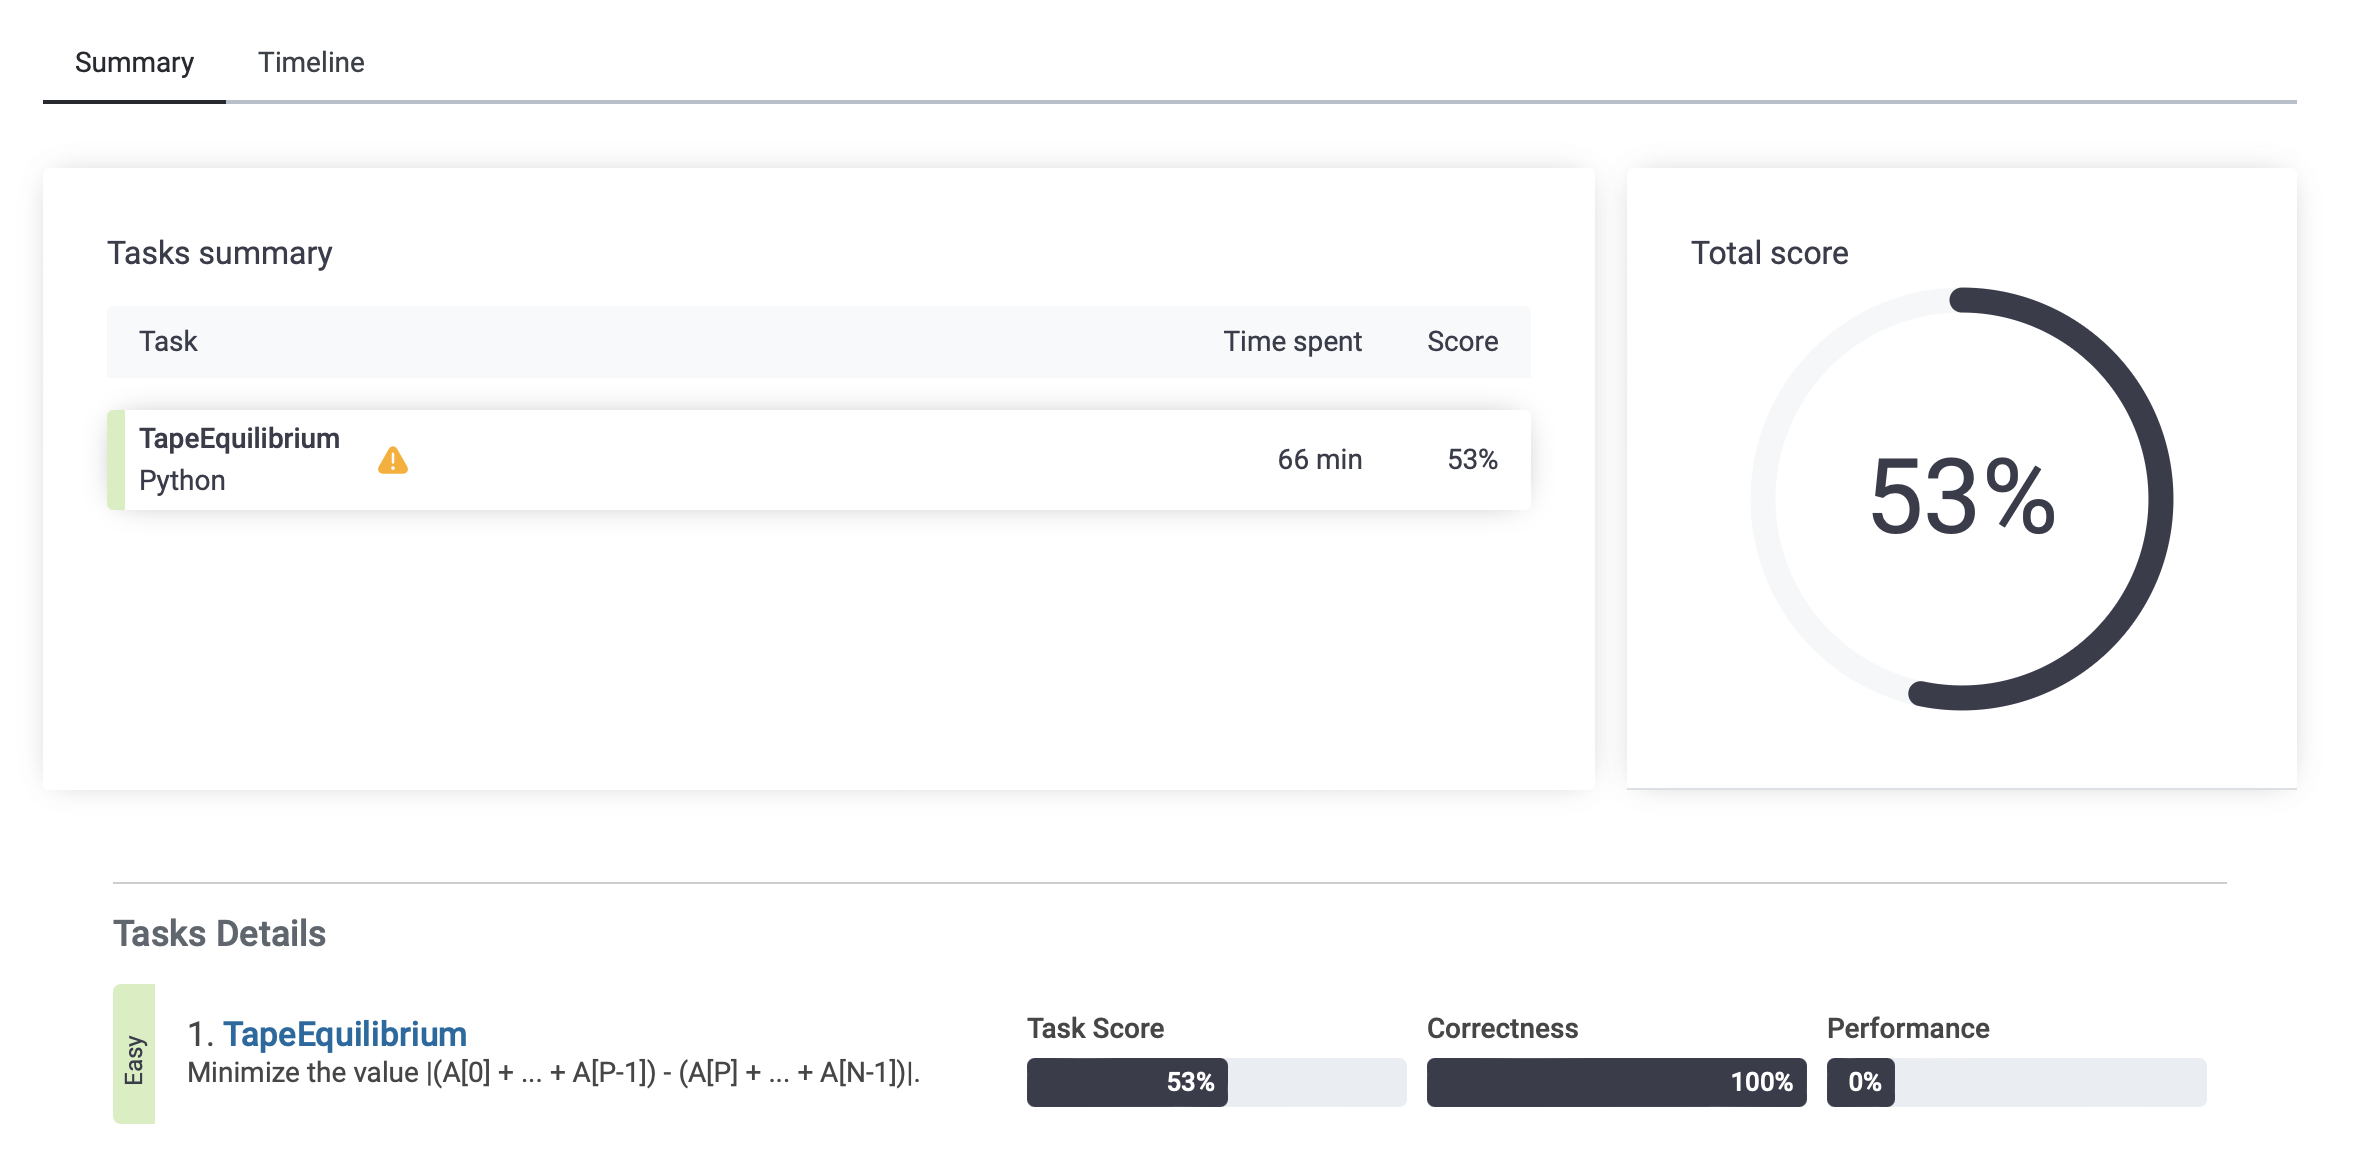This screenshot has height=1172, width=2366.
Task: Click the Tasks summary heading
Action: coord(220,253)
